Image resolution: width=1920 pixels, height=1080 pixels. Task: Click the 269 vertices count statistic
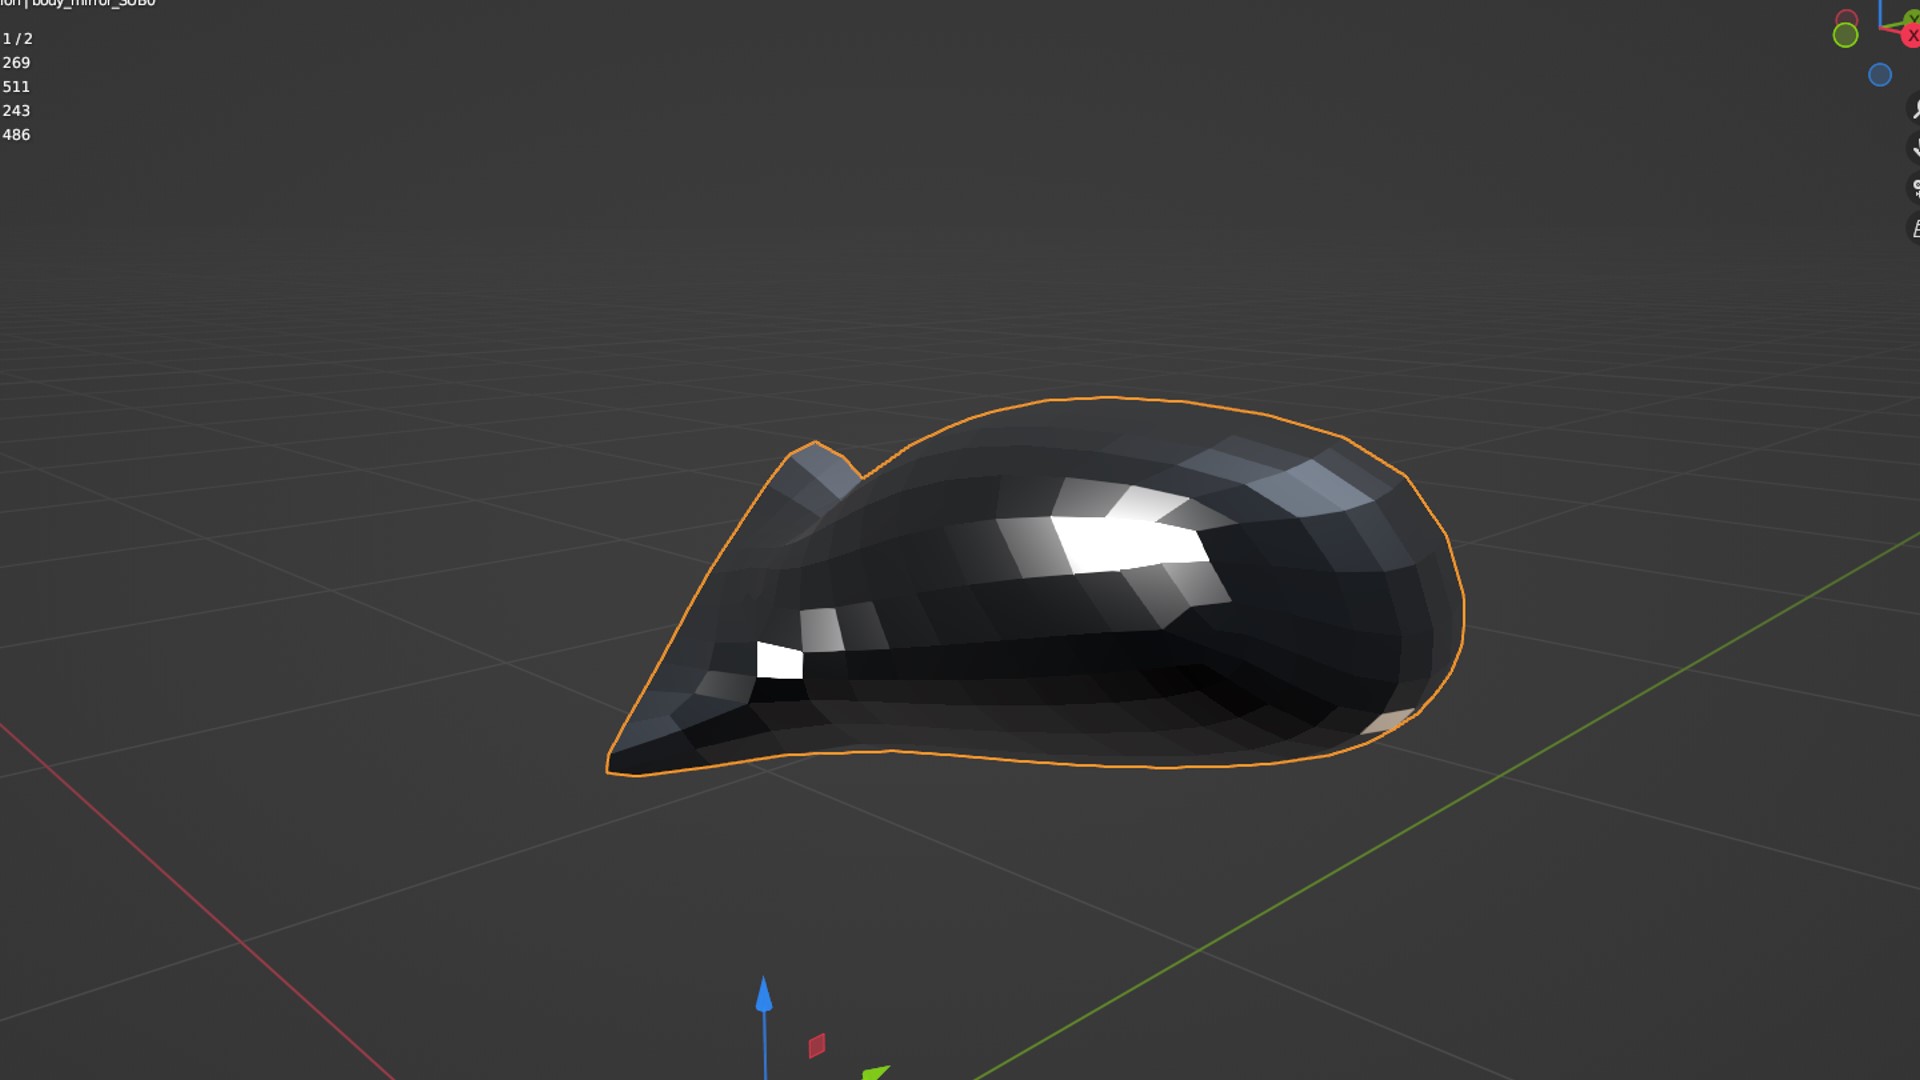16,63
